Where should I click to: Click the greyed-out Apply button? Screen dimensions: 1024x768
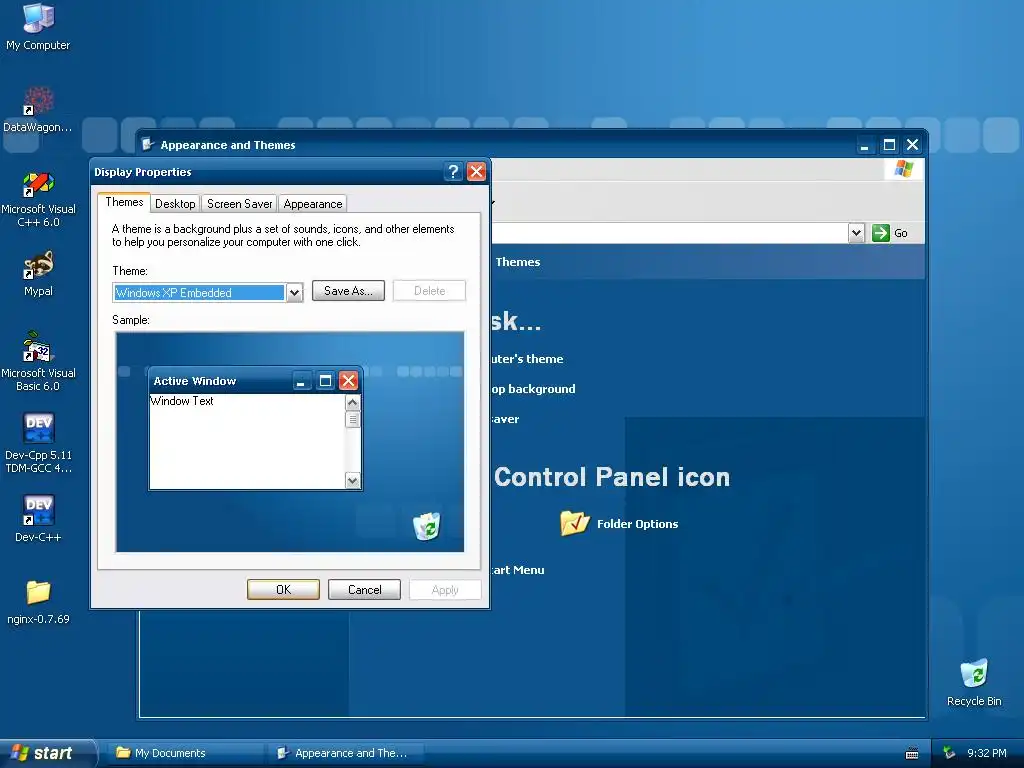pos(445,590)
